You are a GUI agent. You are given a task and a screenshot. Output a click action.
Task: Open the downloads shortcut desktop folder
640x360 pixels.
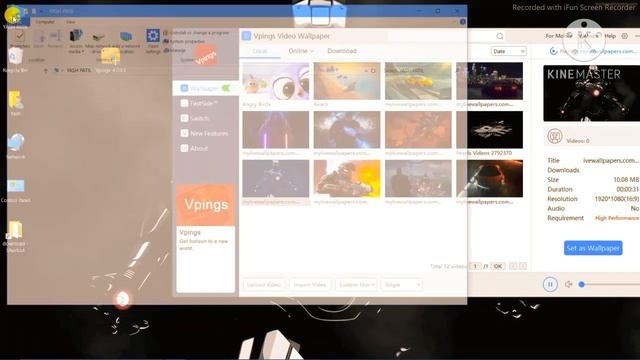pos(16,236)
